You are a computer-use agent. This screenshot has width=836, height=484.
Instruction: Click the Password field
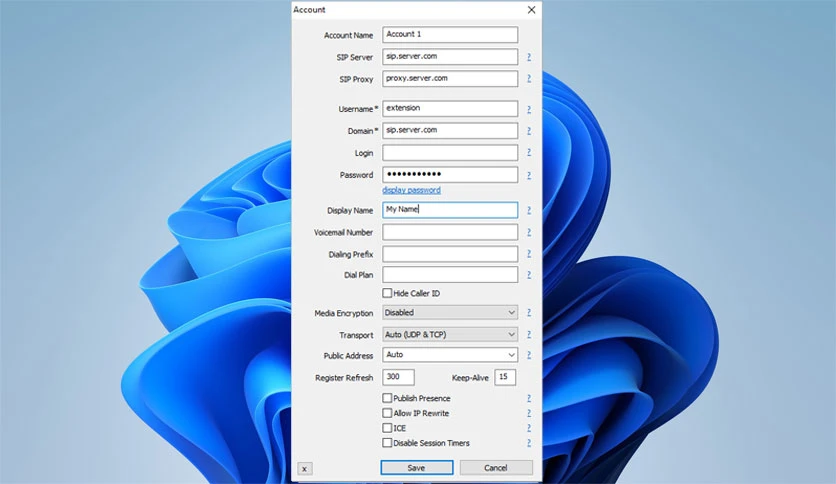pos(450,174)
